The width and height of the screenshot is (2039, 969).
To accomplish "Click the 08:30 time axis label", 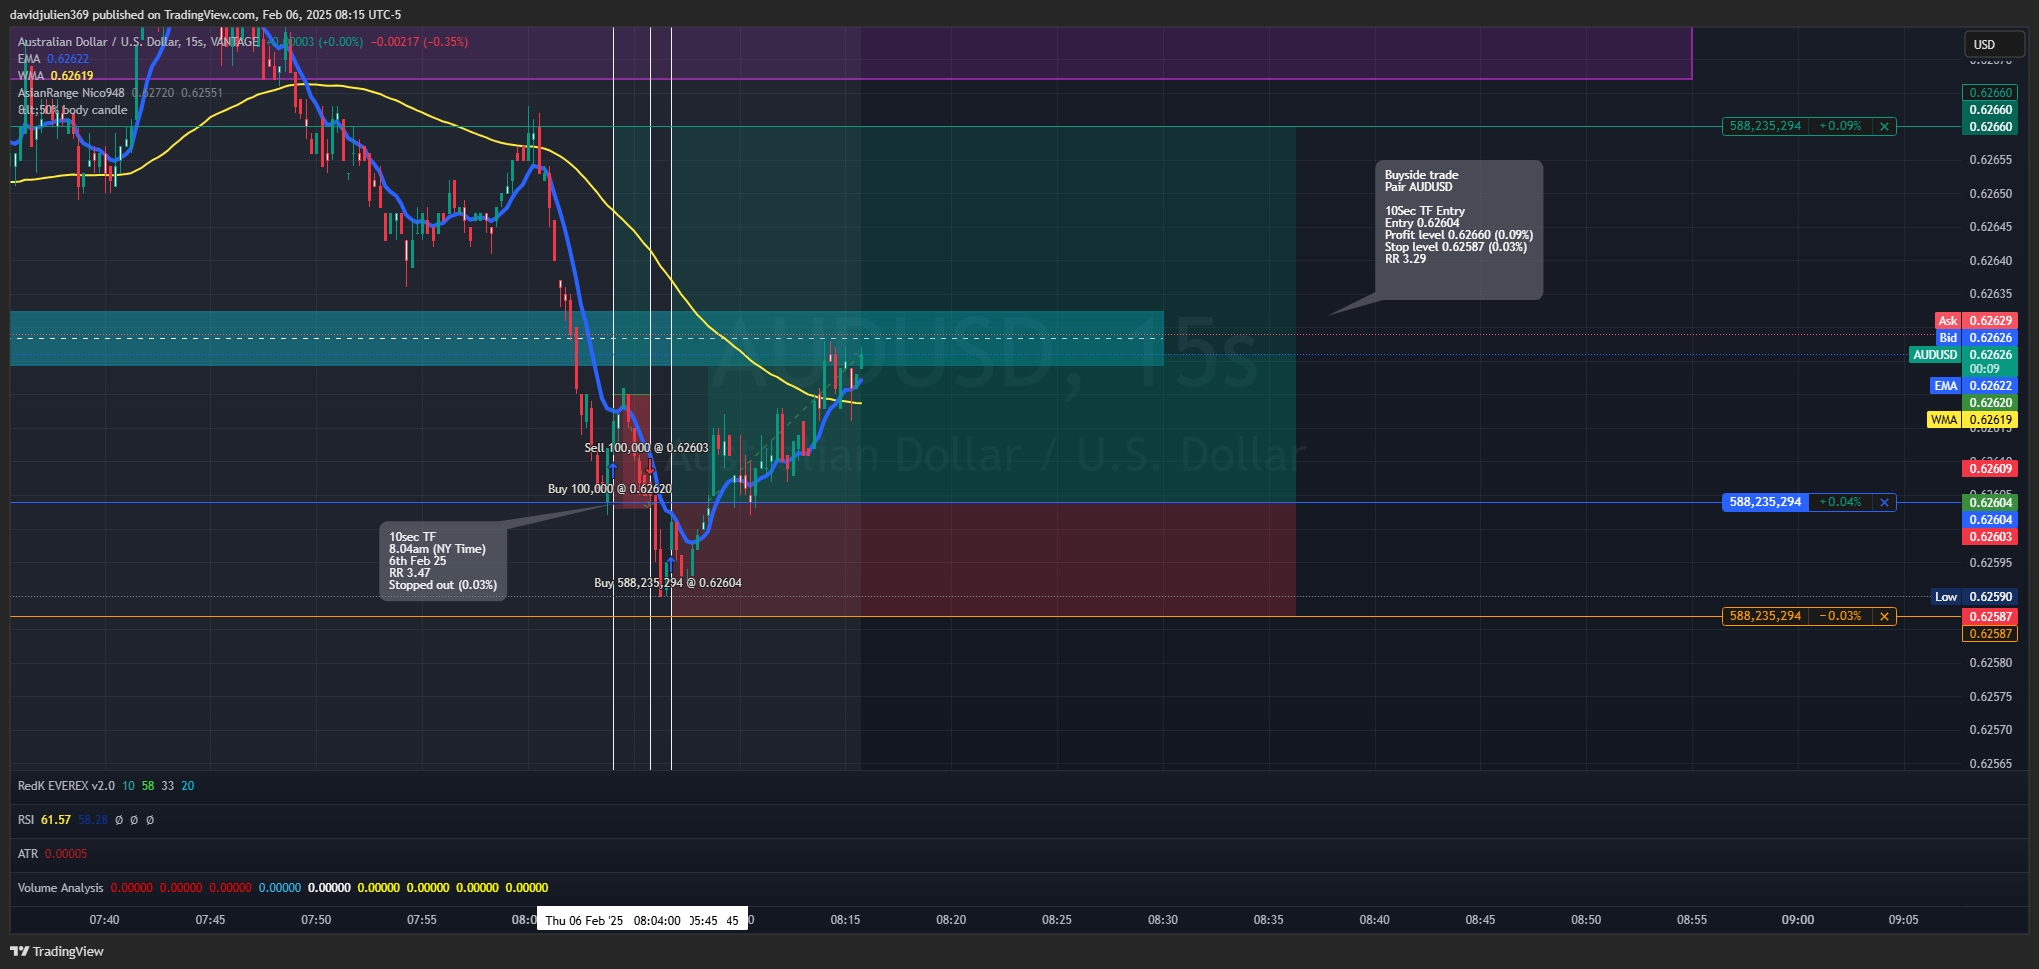I will click(1163, 920).
